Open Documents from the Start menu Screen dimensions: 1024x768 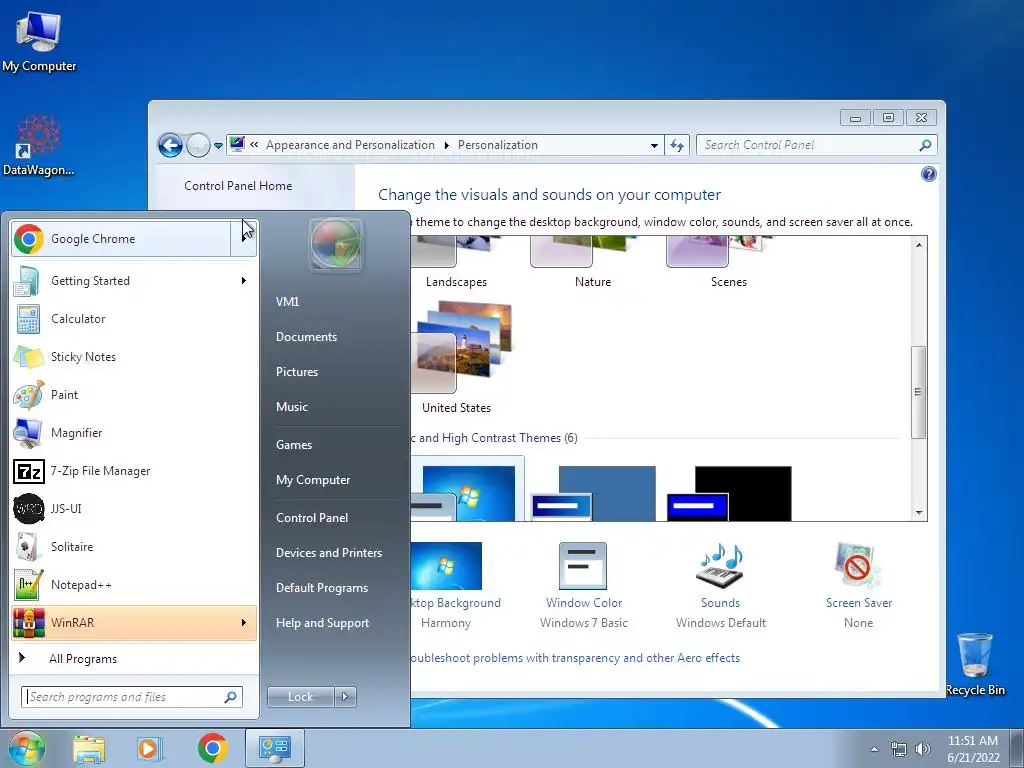(x=306, y=337)
